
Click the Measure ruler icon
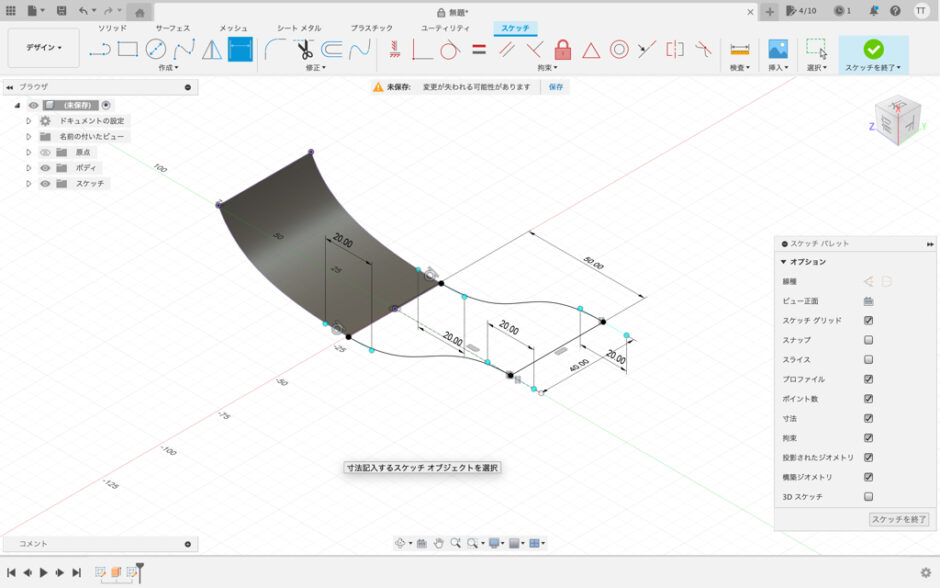740,49
